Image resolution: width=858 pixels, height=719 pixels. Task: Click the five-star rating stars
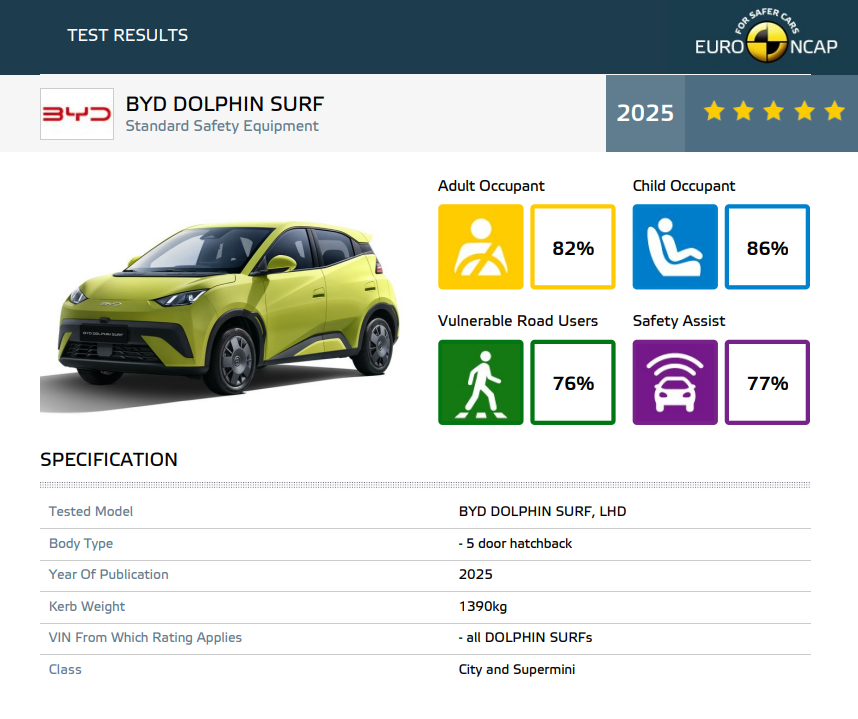(x=774, y=111)
